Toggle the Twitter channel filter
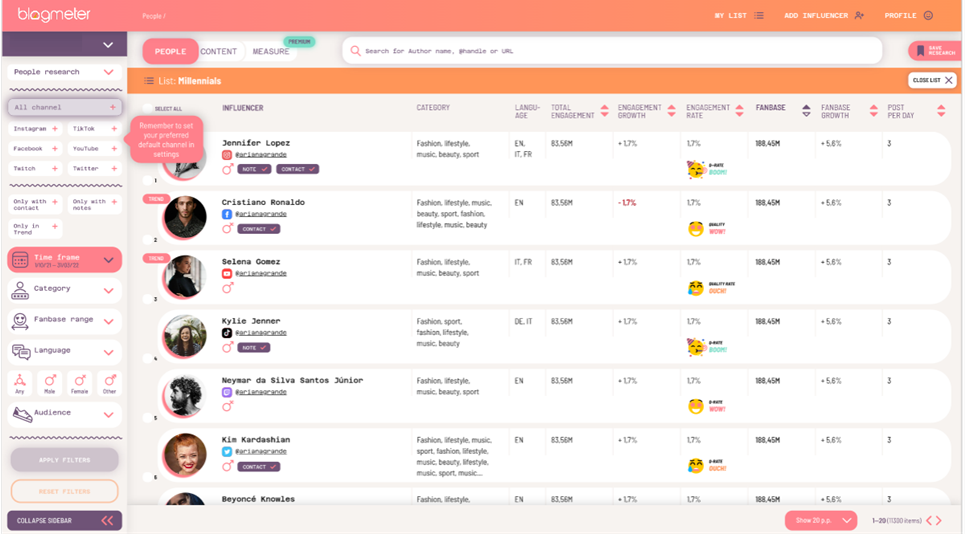 point(95,168)
